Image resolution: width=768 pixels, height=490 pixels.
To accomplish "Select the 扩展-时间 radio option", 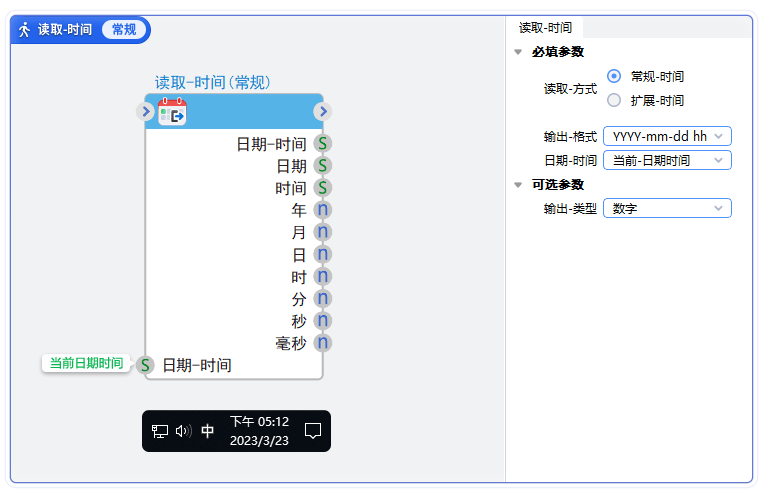I will (x=614, y=100).
